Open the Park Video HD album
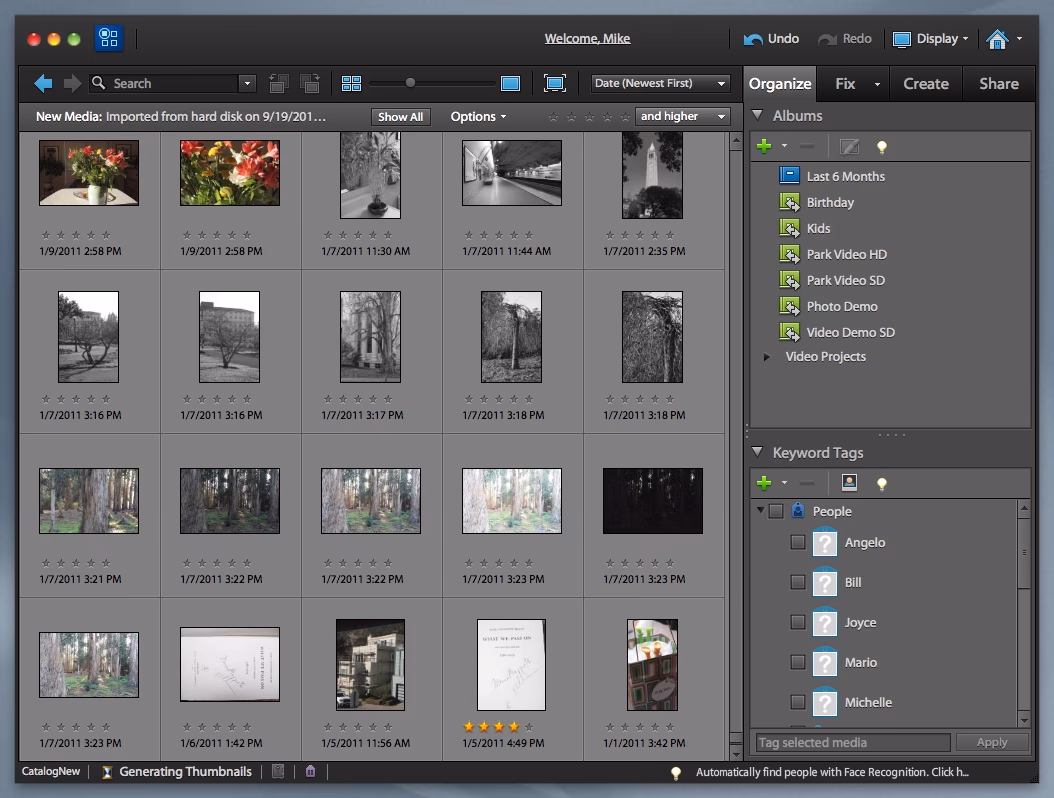 (x=848, y=253)
